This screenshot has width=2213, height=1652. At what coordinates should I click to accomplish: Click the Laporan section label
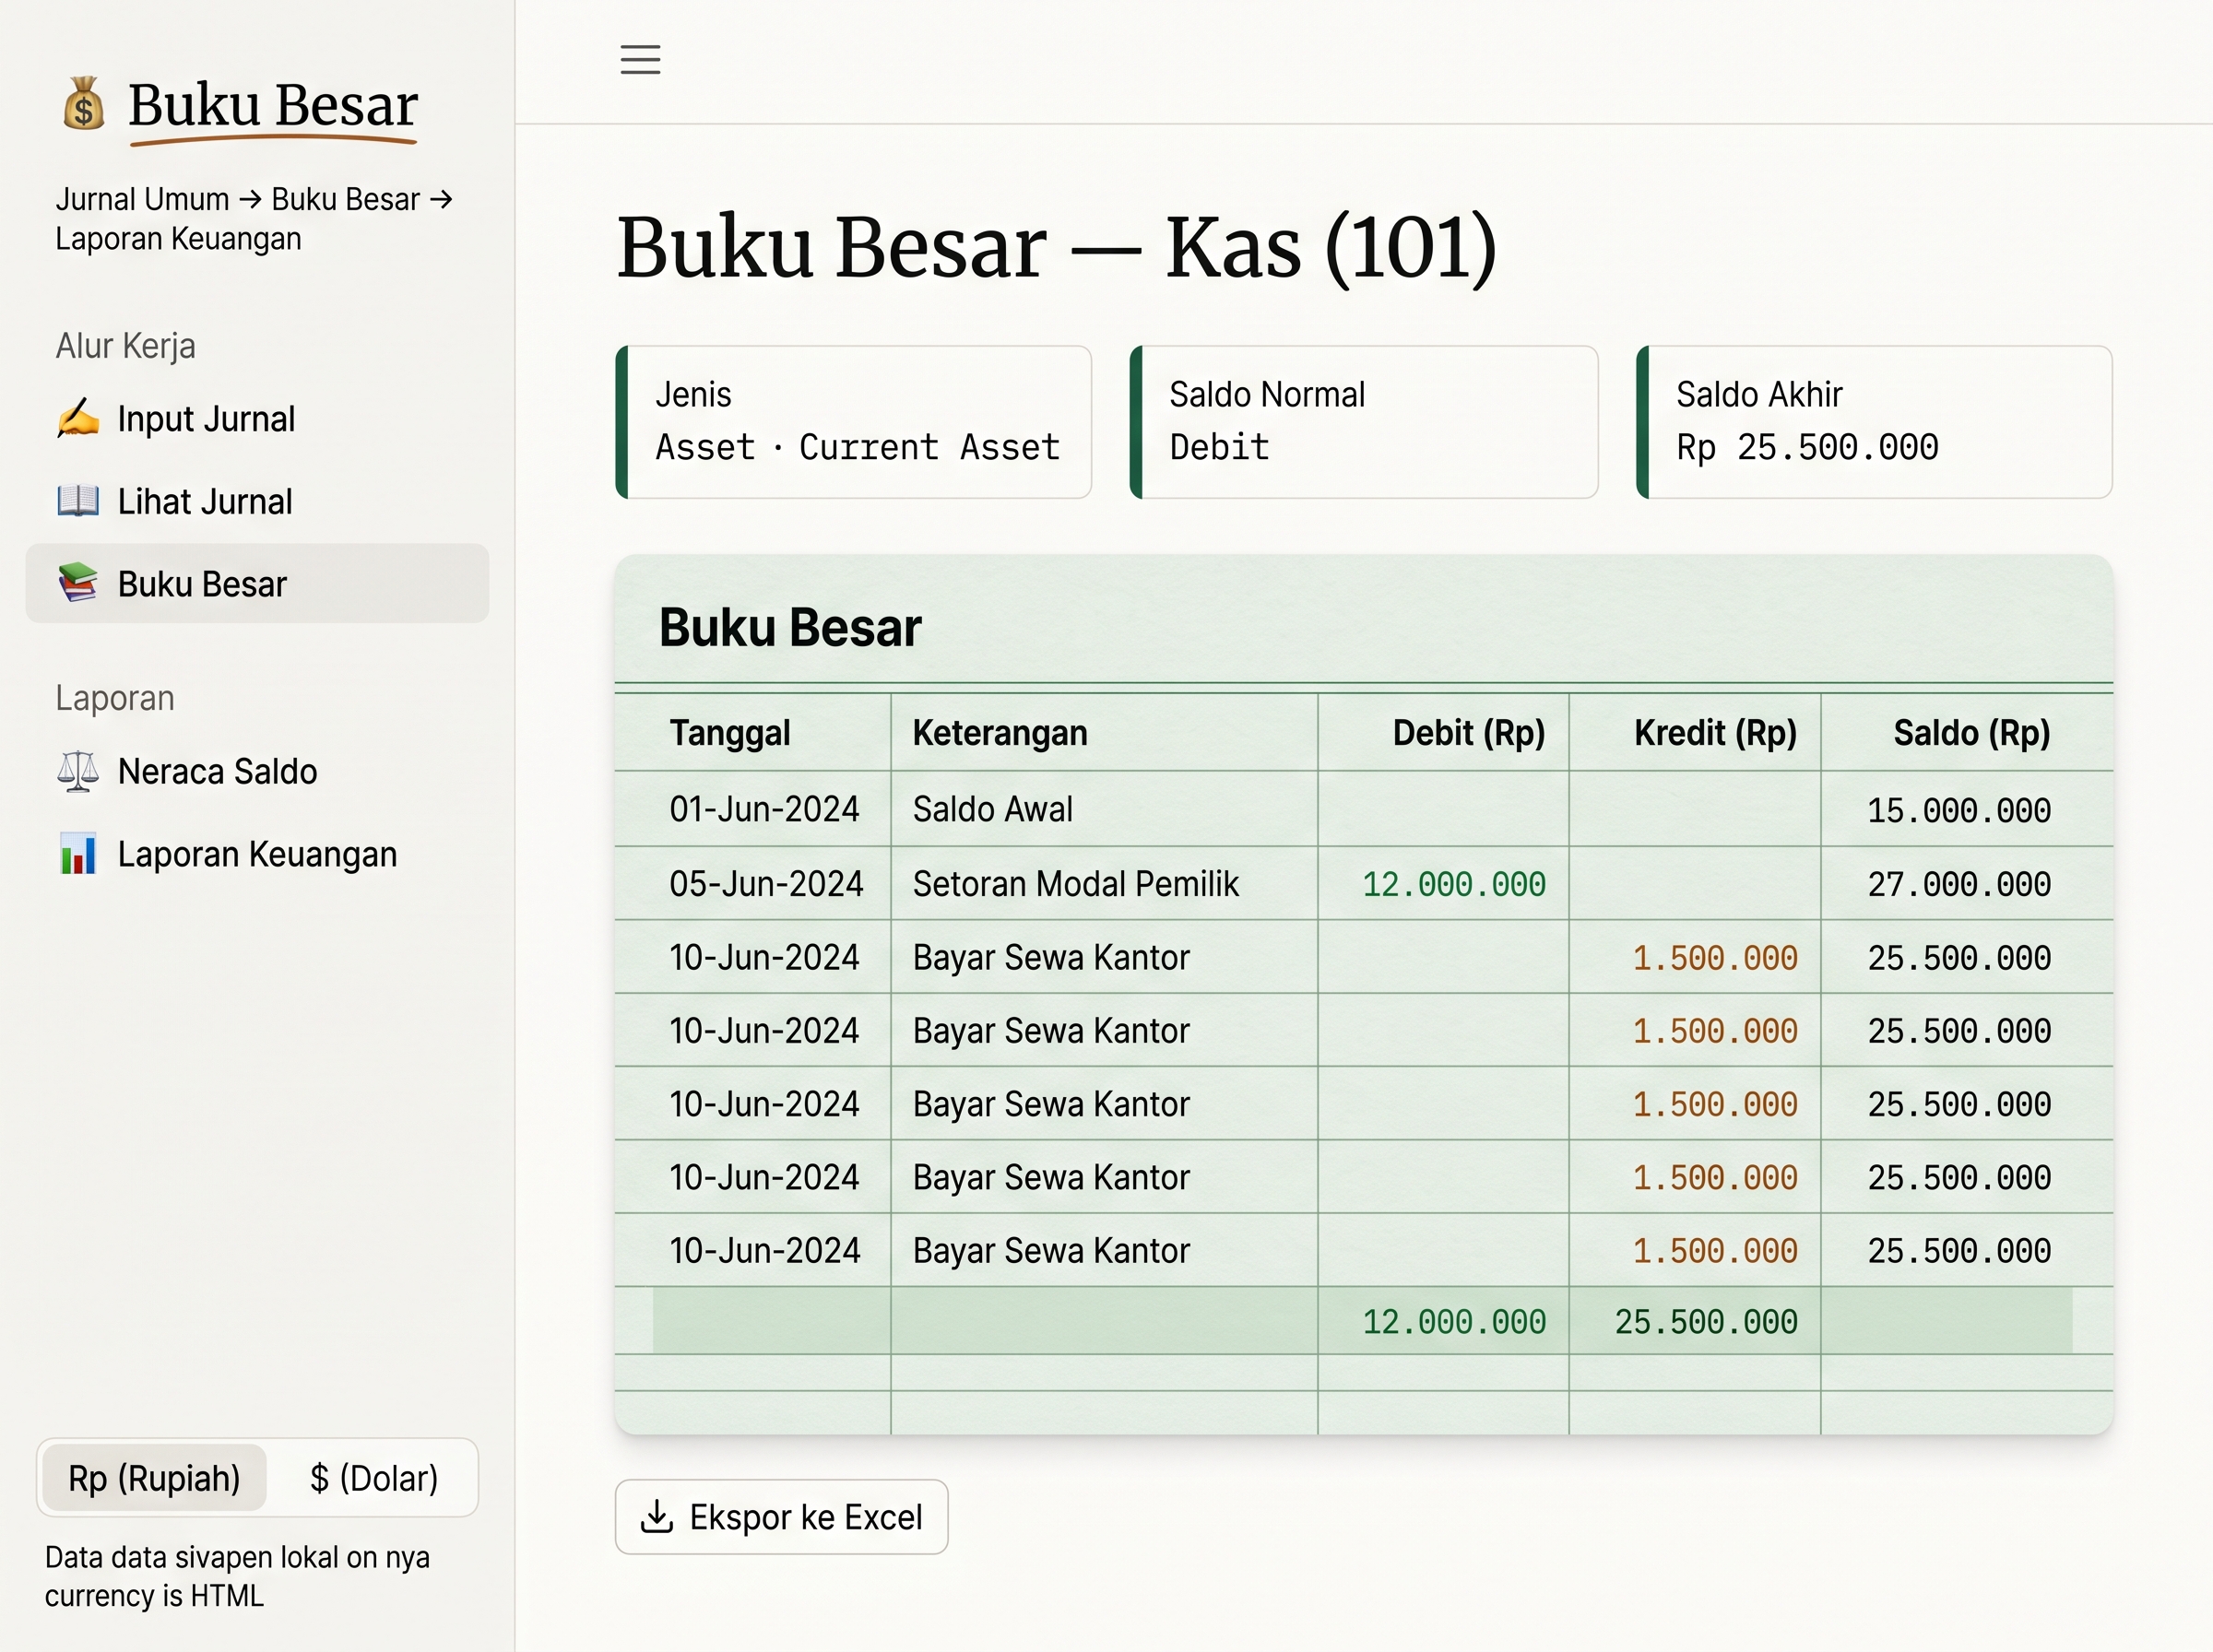pyautogui.click(x=115, y=698)
